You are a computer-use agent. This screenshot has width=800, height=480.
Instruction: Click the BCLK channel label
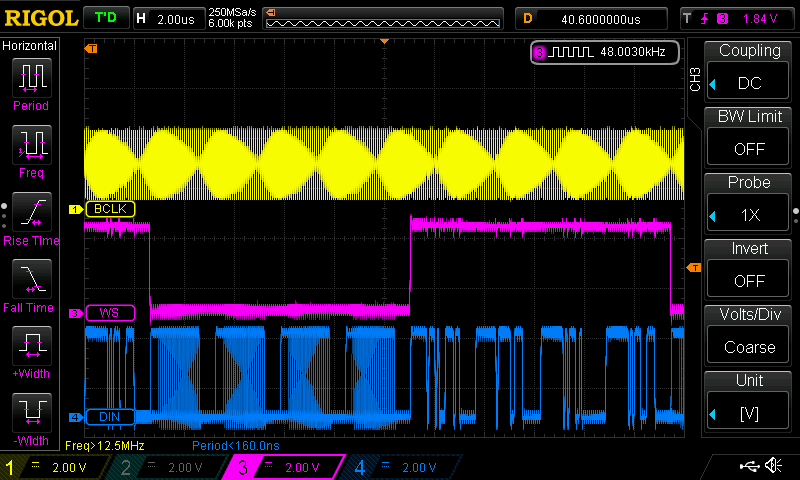point(110,209)
